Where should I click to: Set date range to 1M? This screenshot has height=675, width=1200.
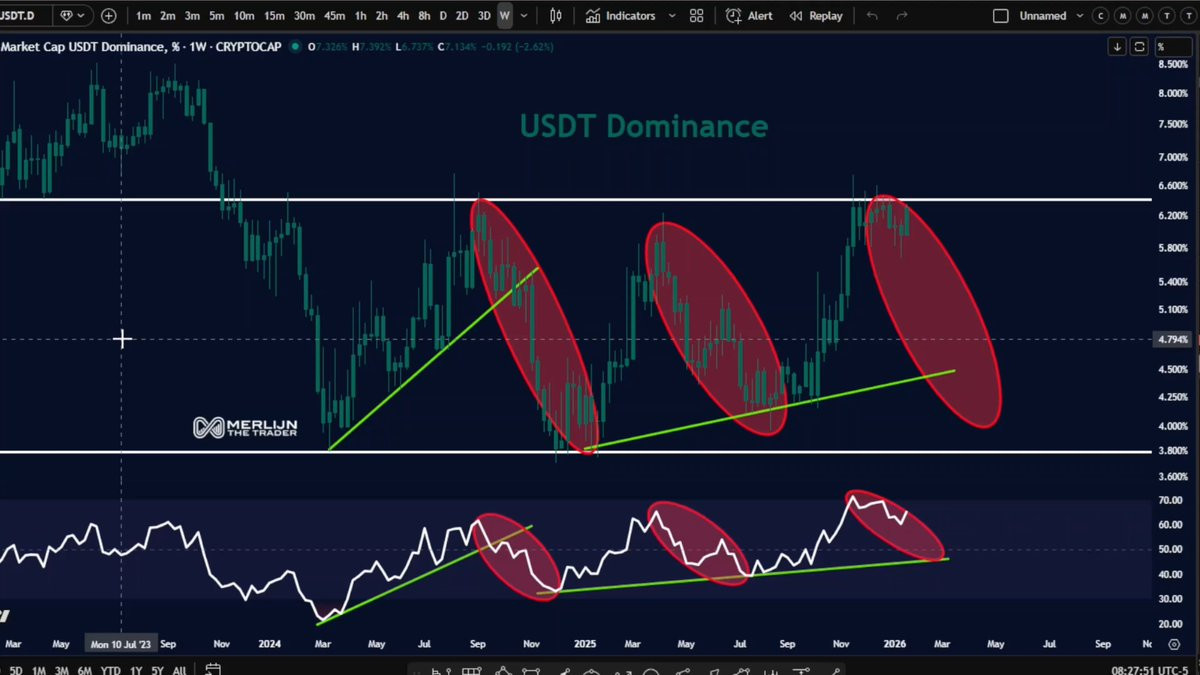(38, 670)
